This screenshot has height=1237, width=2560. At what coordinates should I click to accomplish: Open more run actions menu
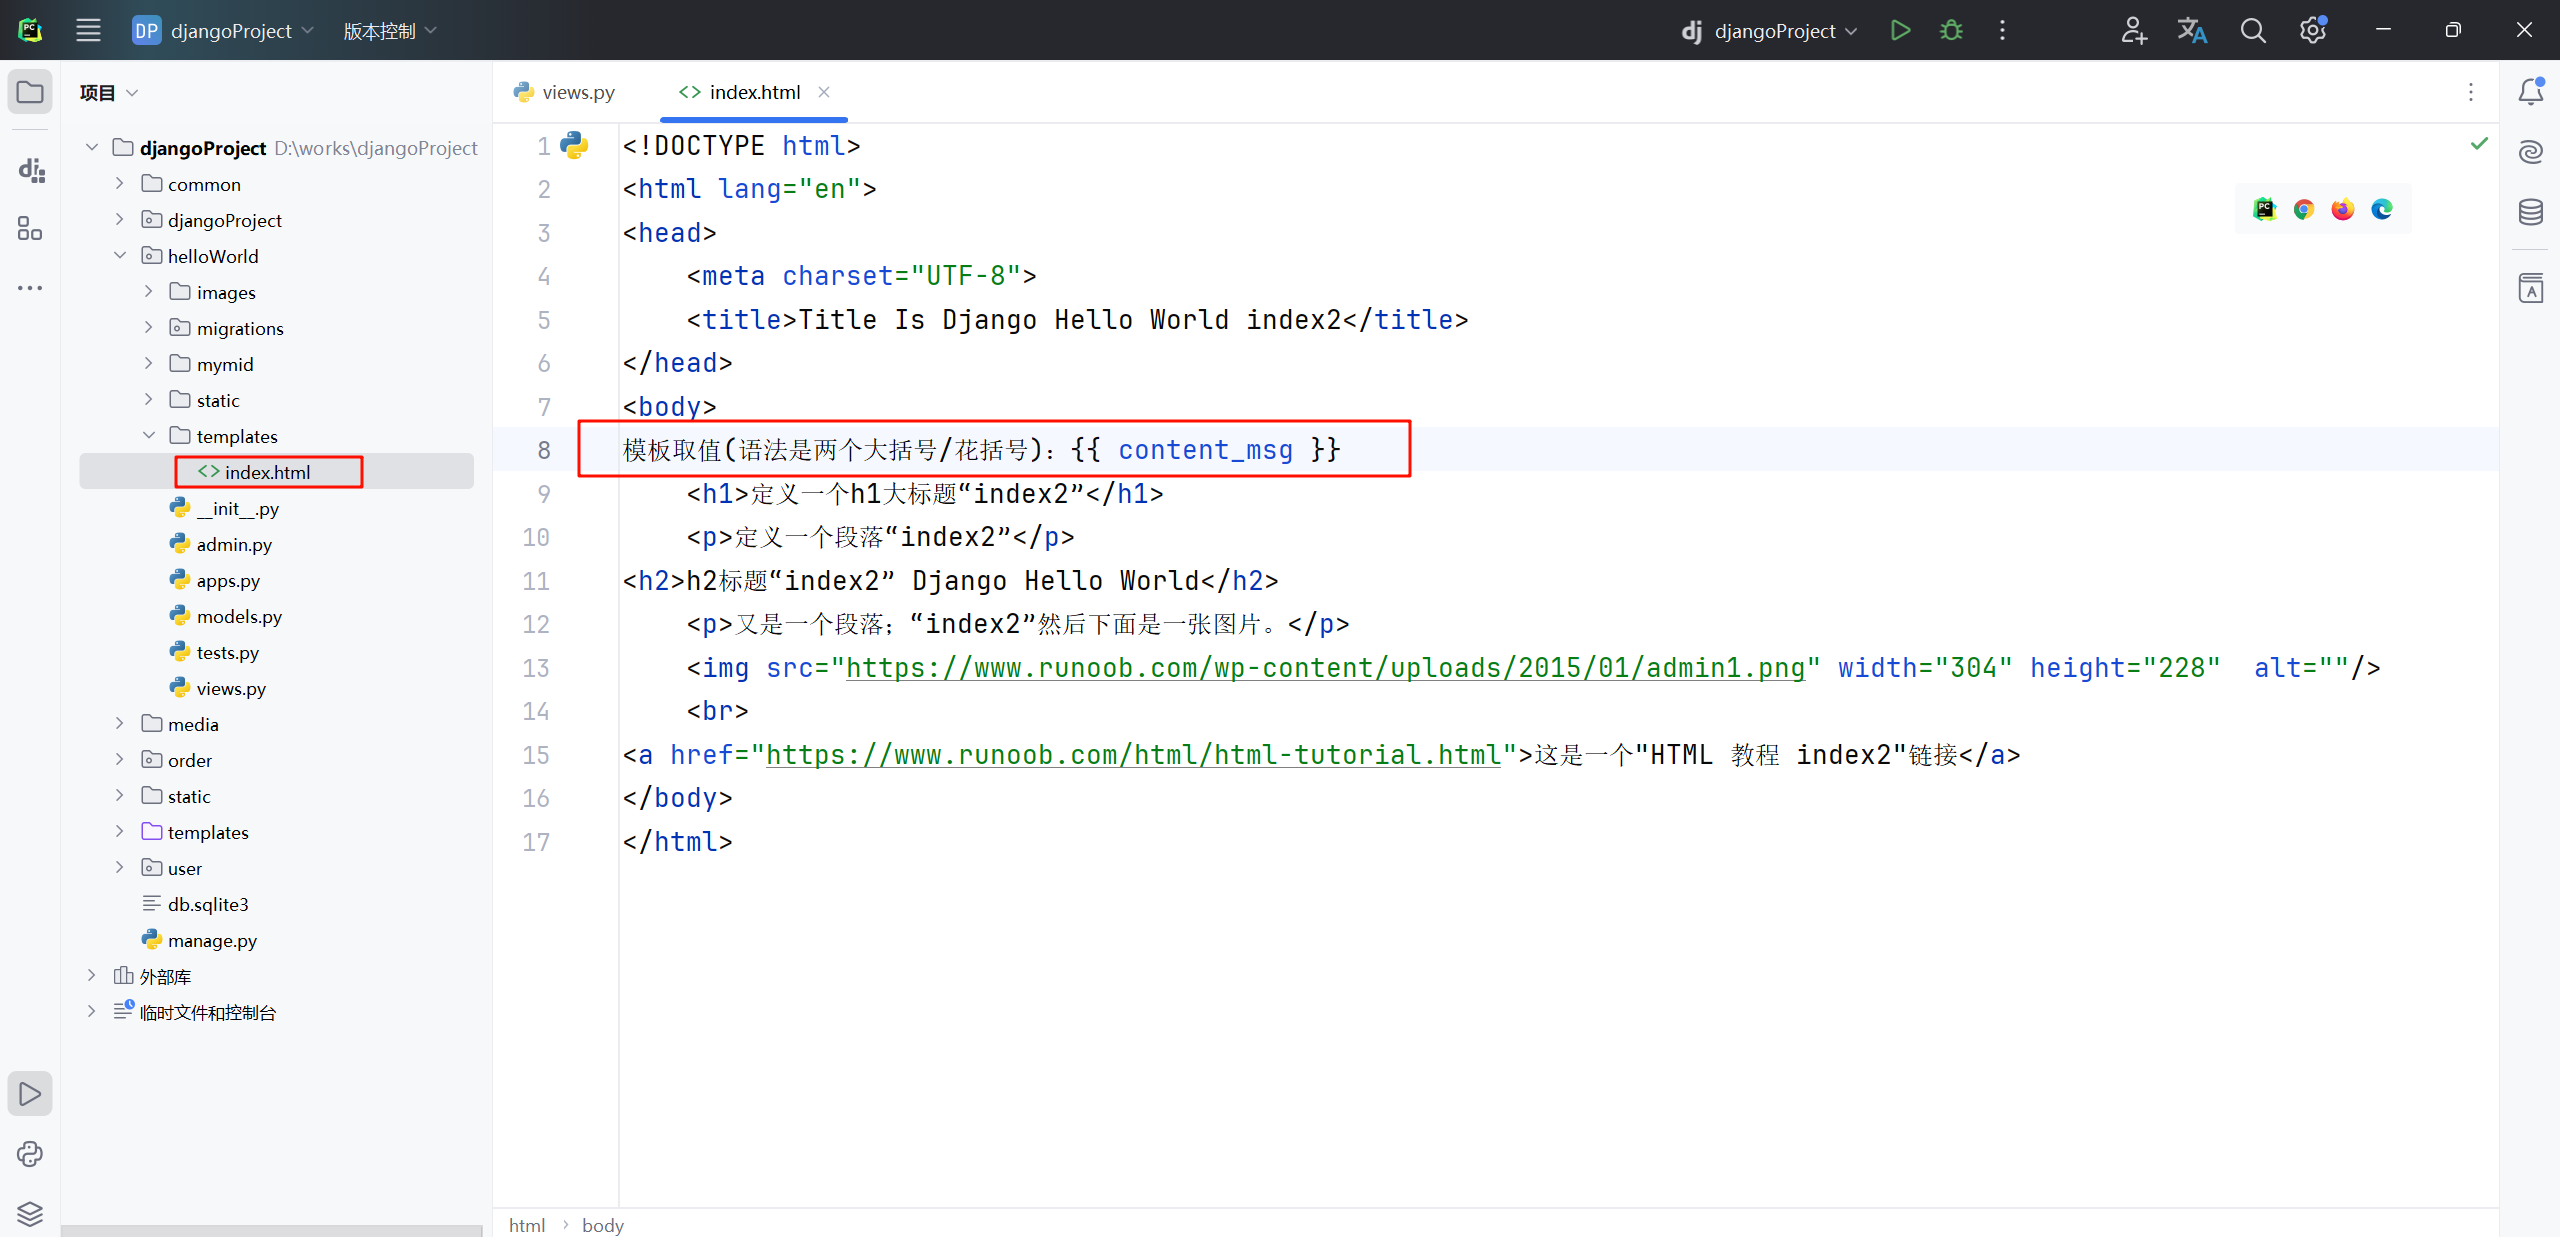coord(2002,30)
